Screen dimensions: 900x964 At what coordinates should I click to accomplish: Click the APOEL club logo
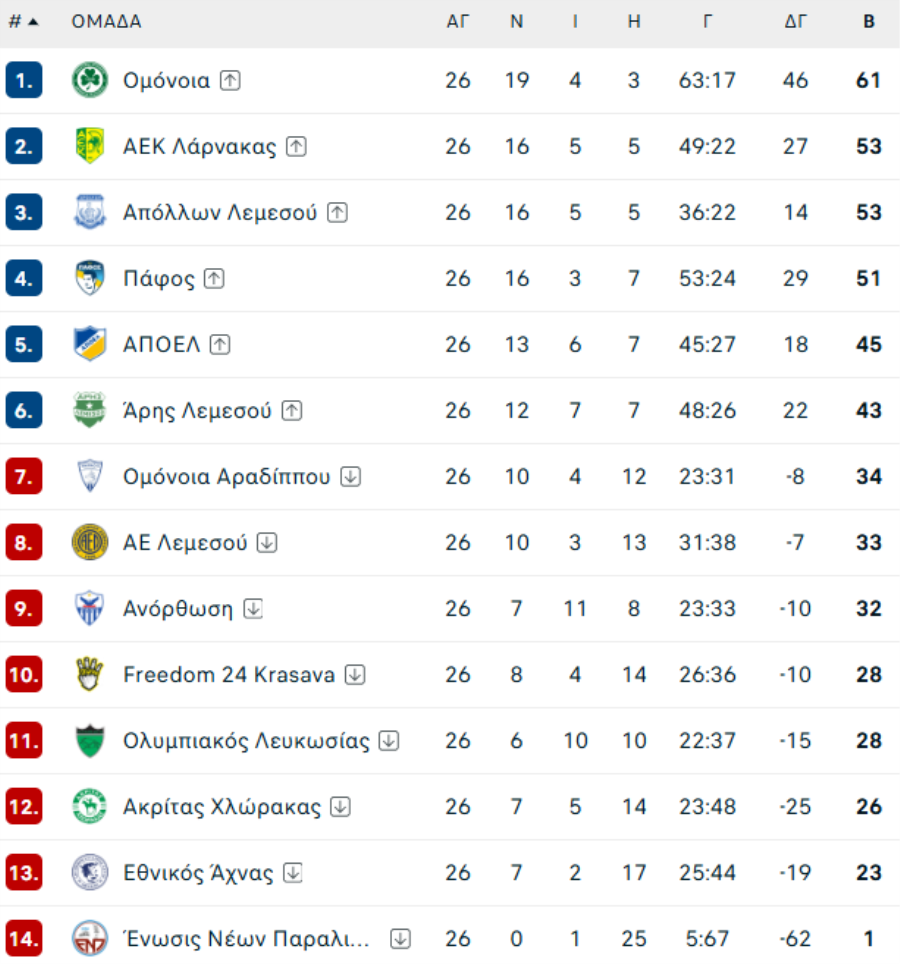[90, 345]
